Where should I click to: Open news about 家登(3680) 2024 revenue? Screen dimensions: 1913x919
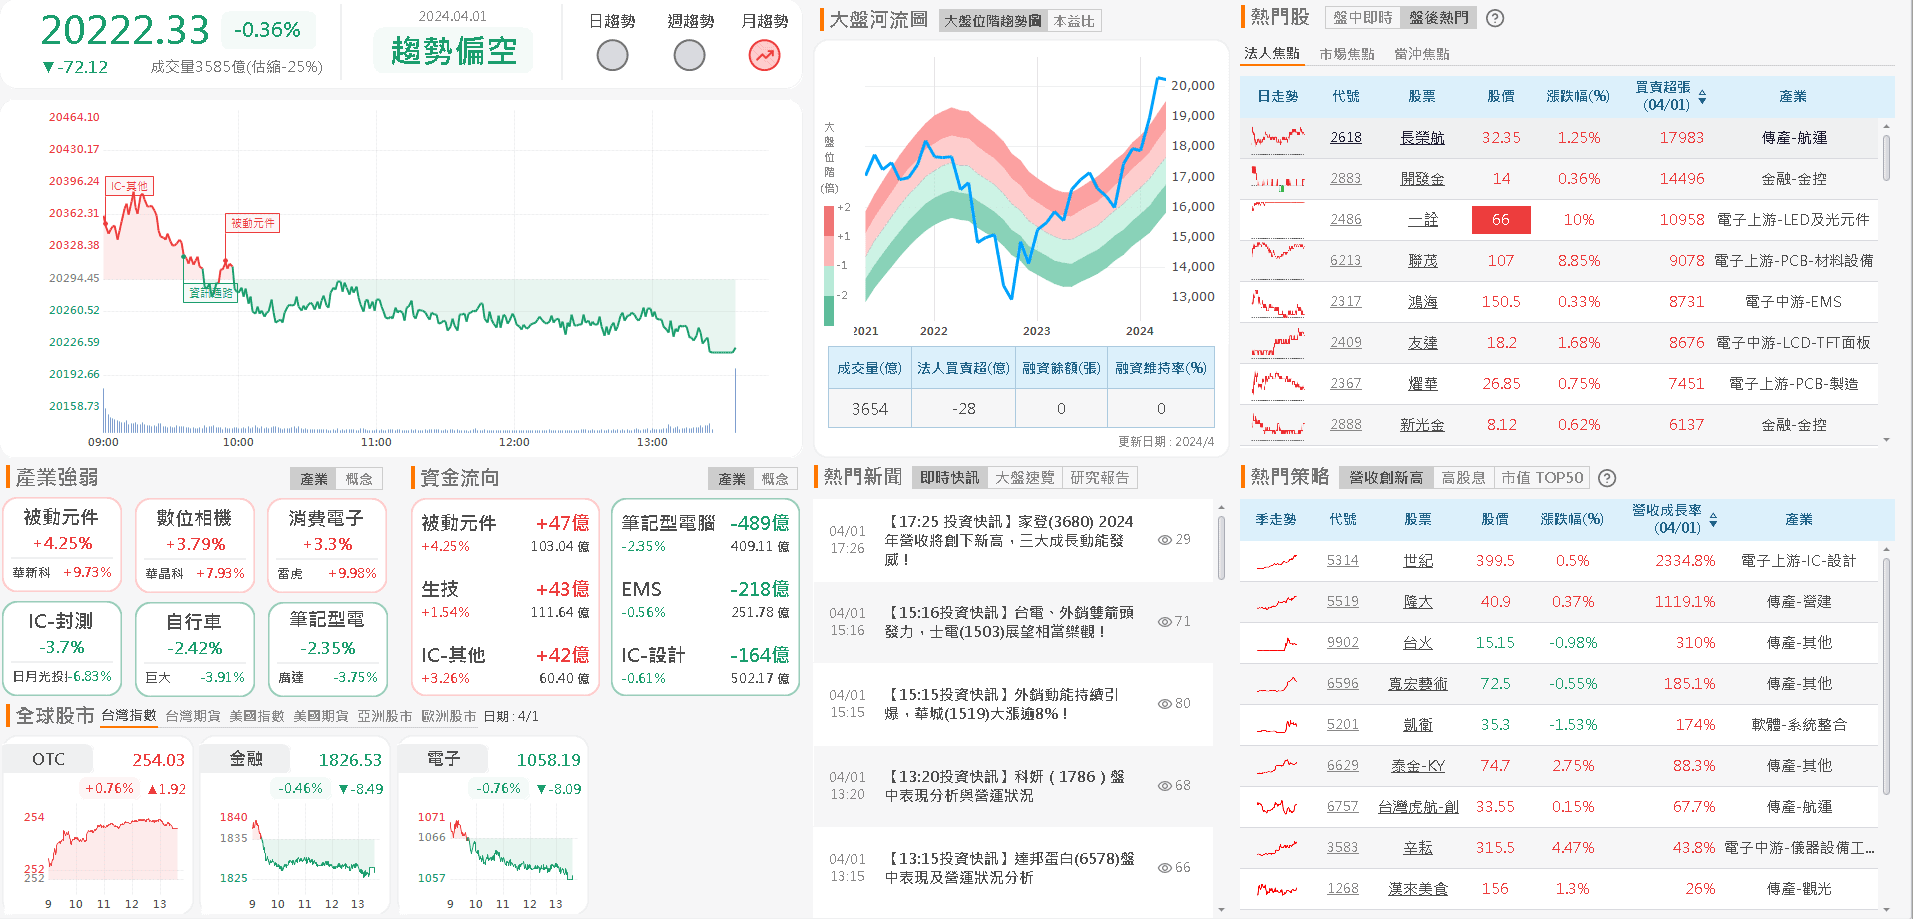[1009, 540]
